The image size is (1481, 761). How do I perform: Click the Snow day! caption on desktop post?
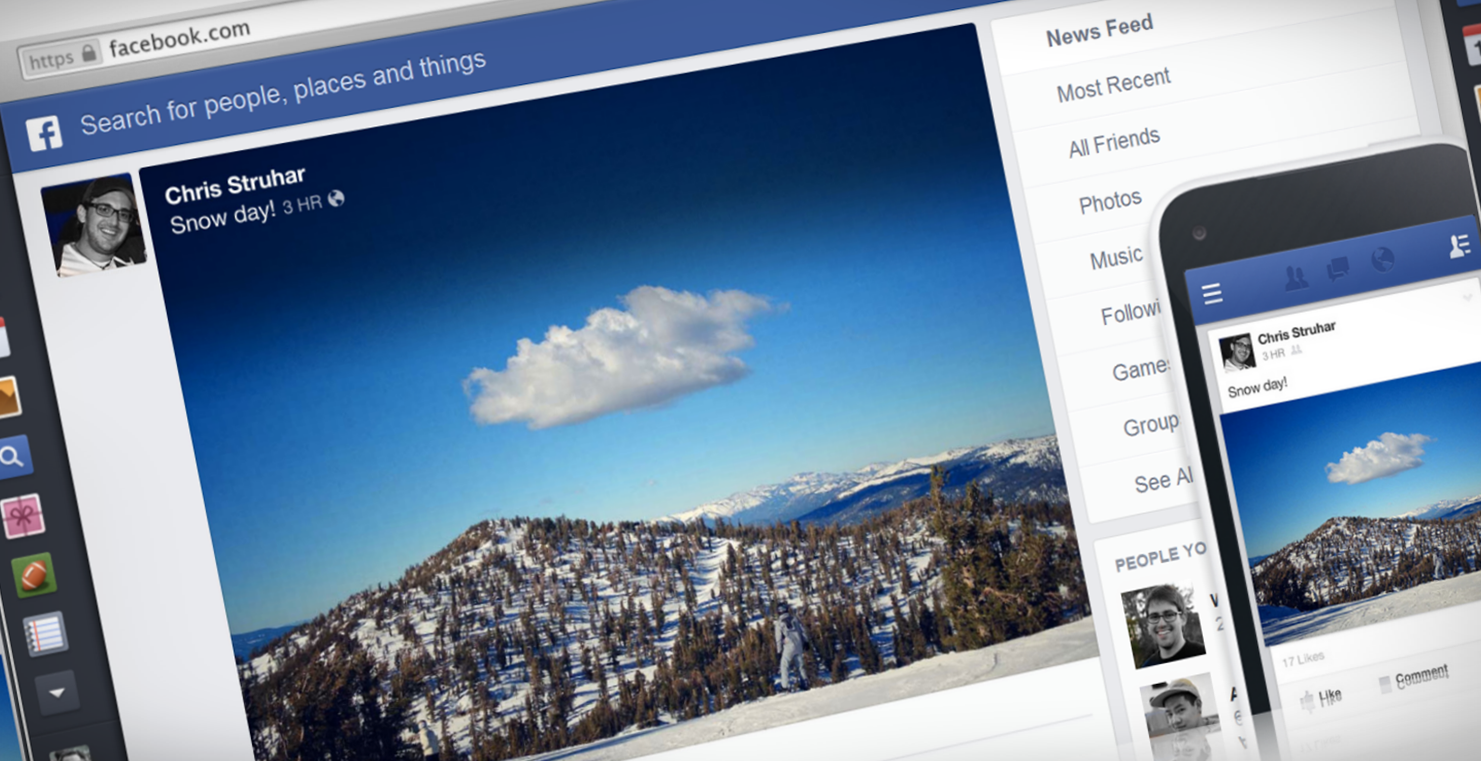tap(222, 218)
